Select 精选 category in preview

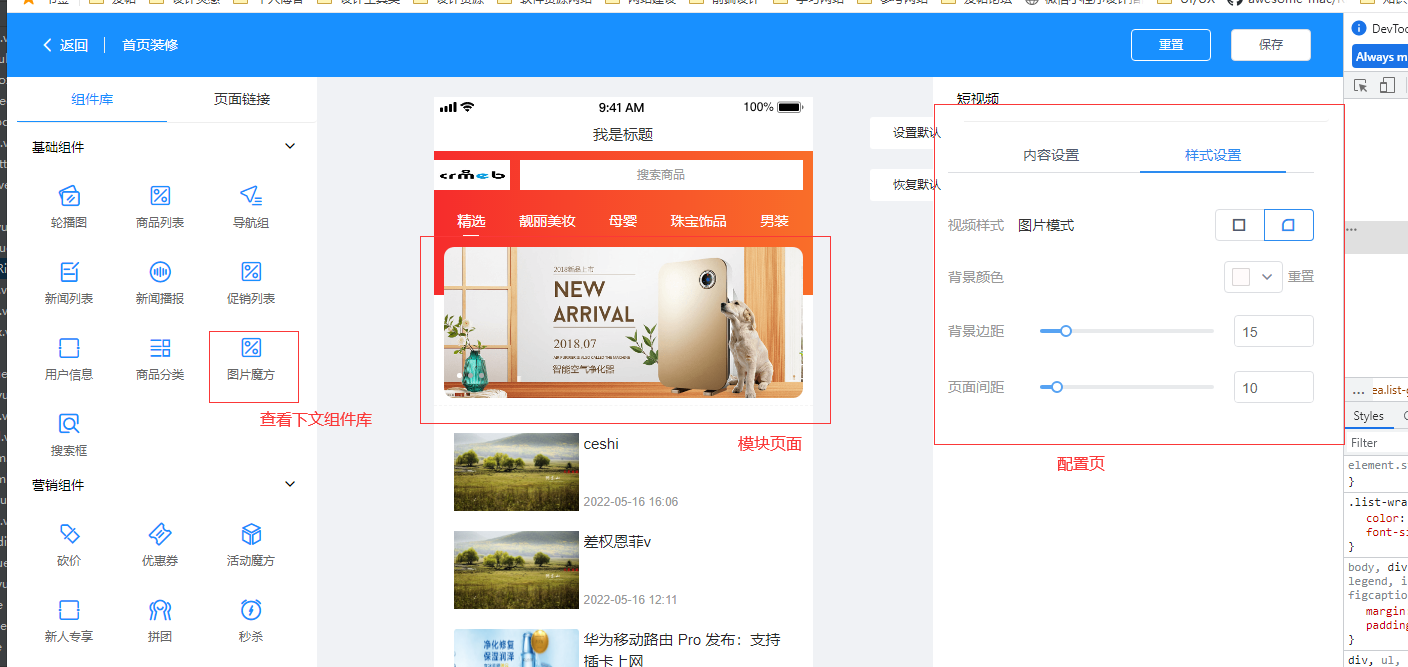pyautogui.click(x=471, y=221)
